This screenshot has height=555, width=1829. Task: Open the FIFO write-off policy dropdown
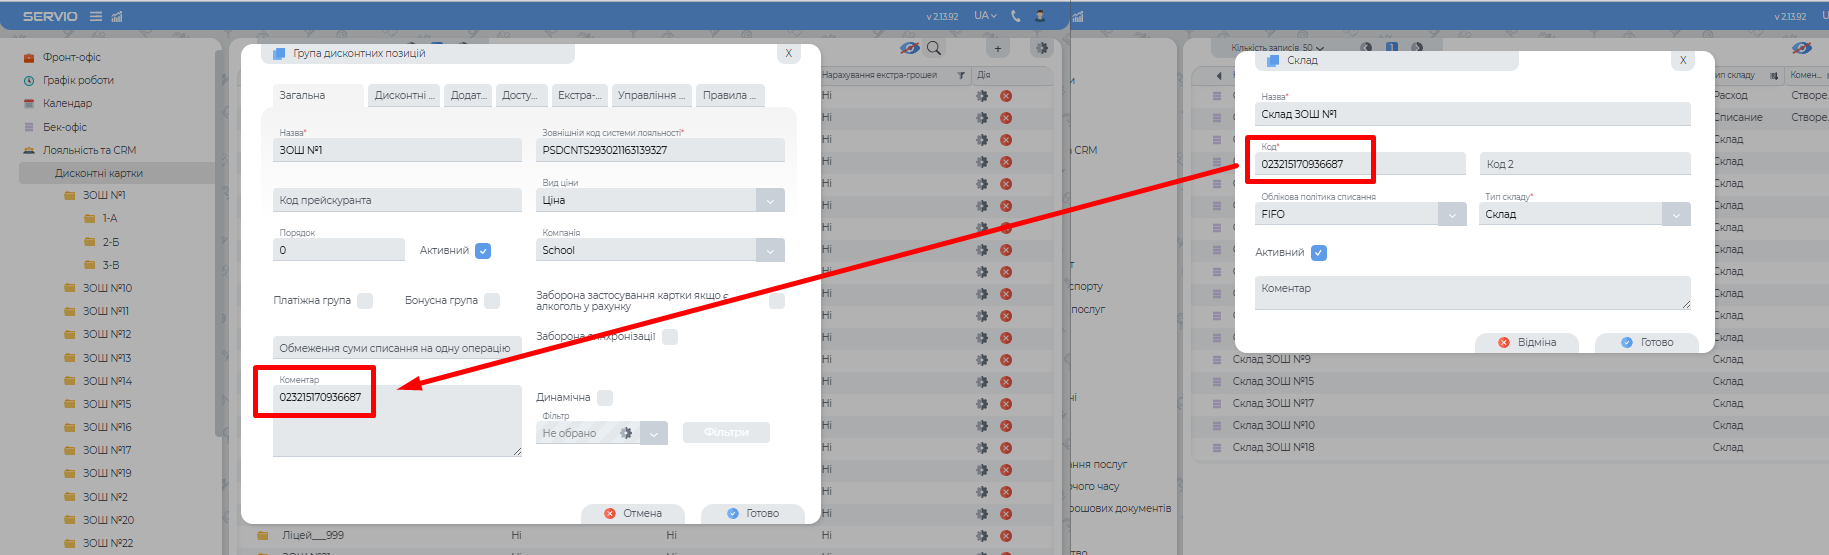1452,214
